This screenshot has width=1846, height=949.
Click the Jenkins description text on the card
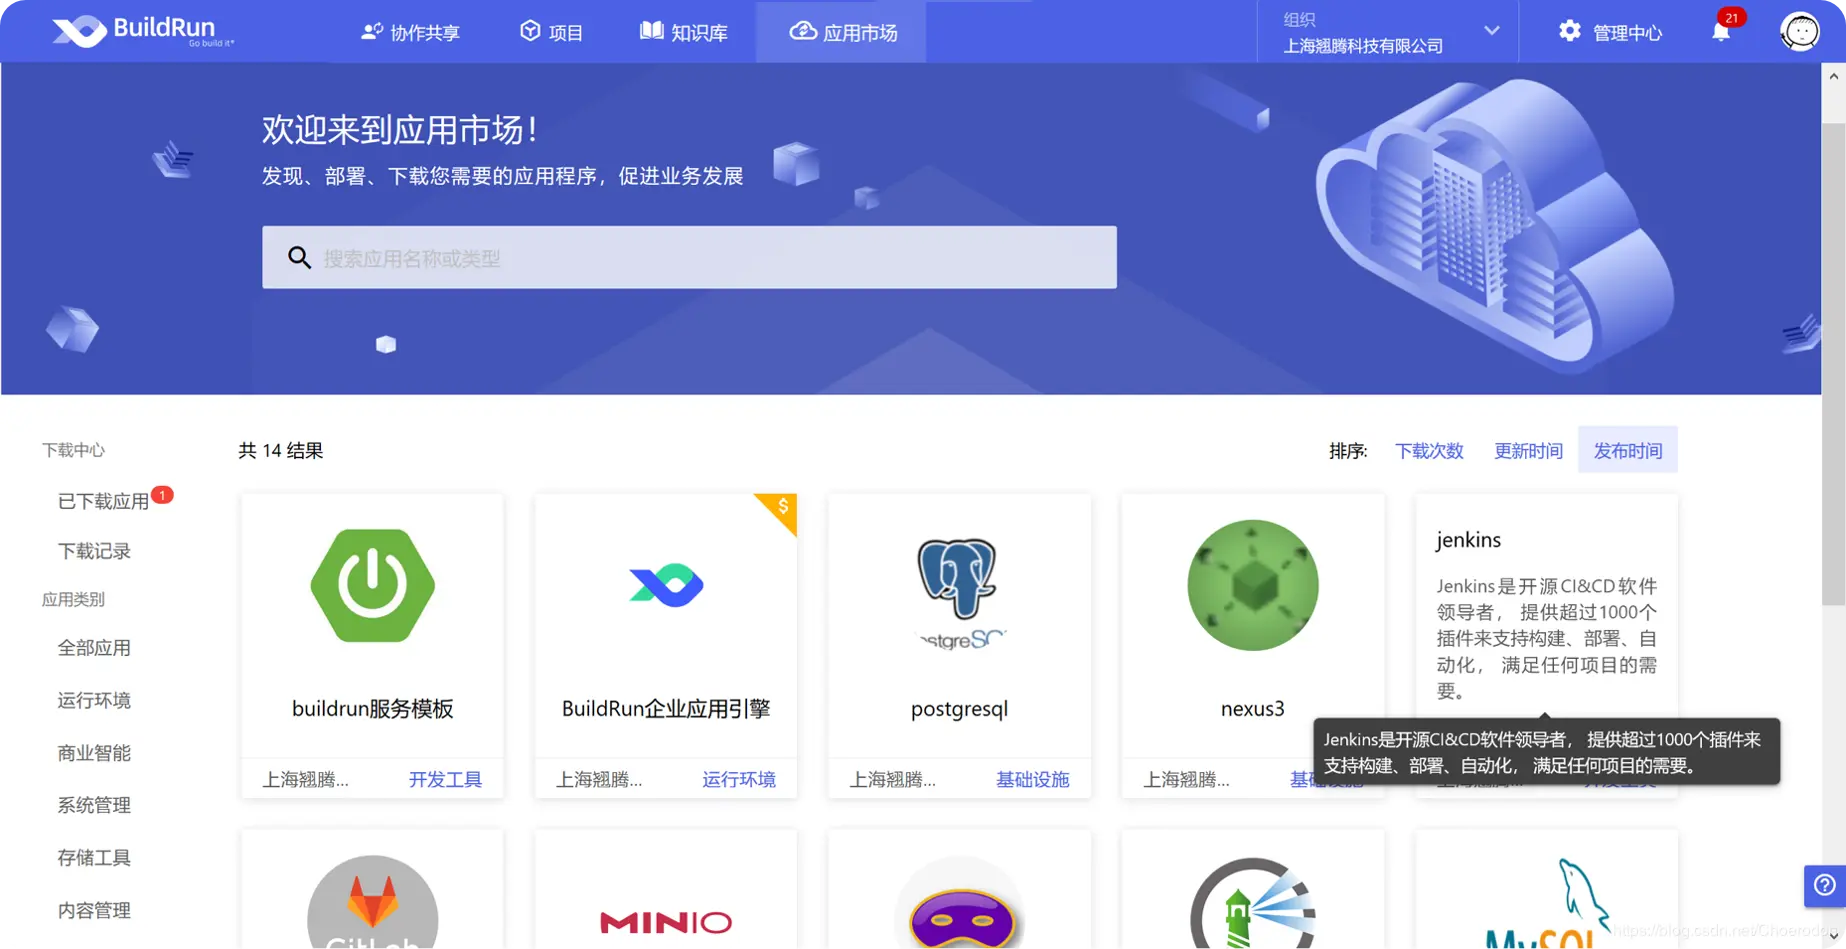coord(1547,638)
